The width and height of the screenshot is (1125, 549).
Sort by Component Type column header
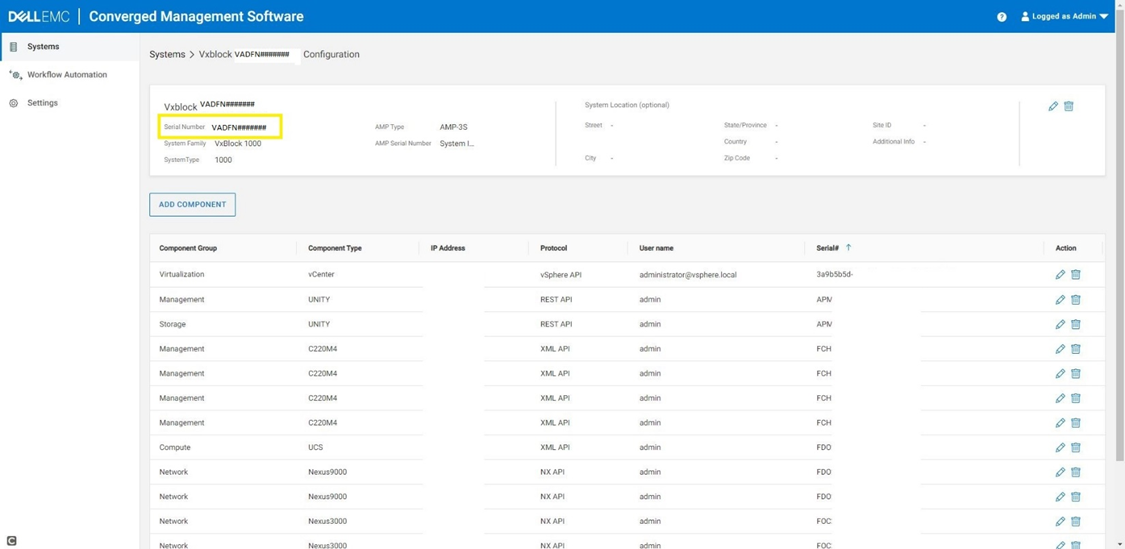[335, 248]
